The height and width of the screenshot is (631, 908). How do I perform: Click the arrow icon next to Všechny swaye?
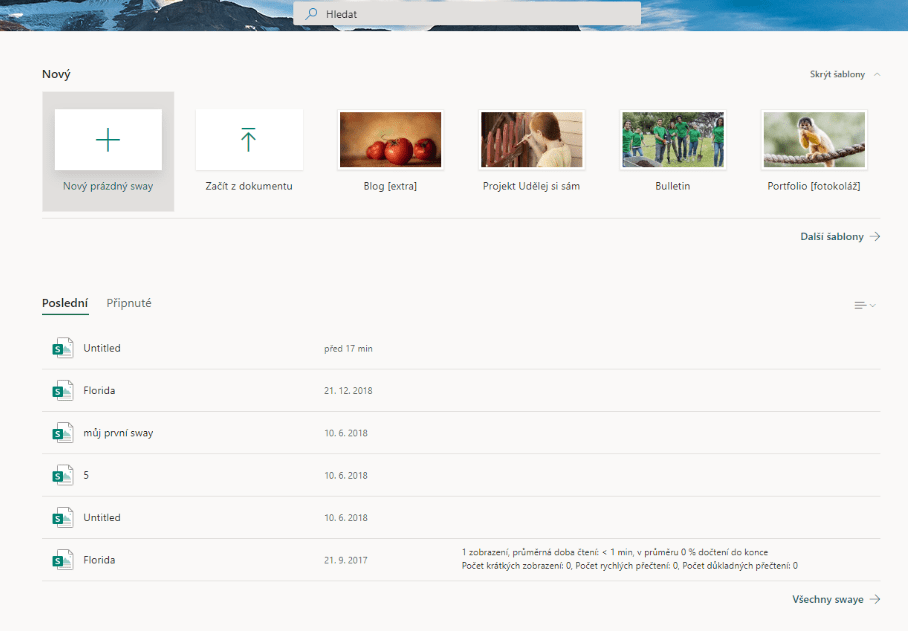point(874,600)
